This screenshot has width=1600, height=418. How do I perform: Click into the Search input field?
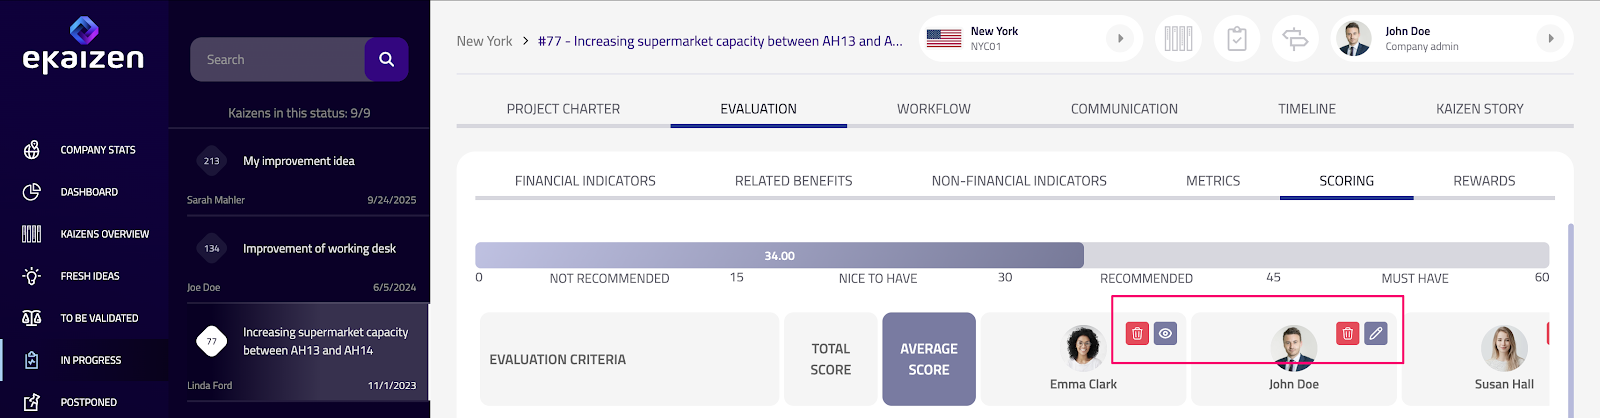coord(278,60)
